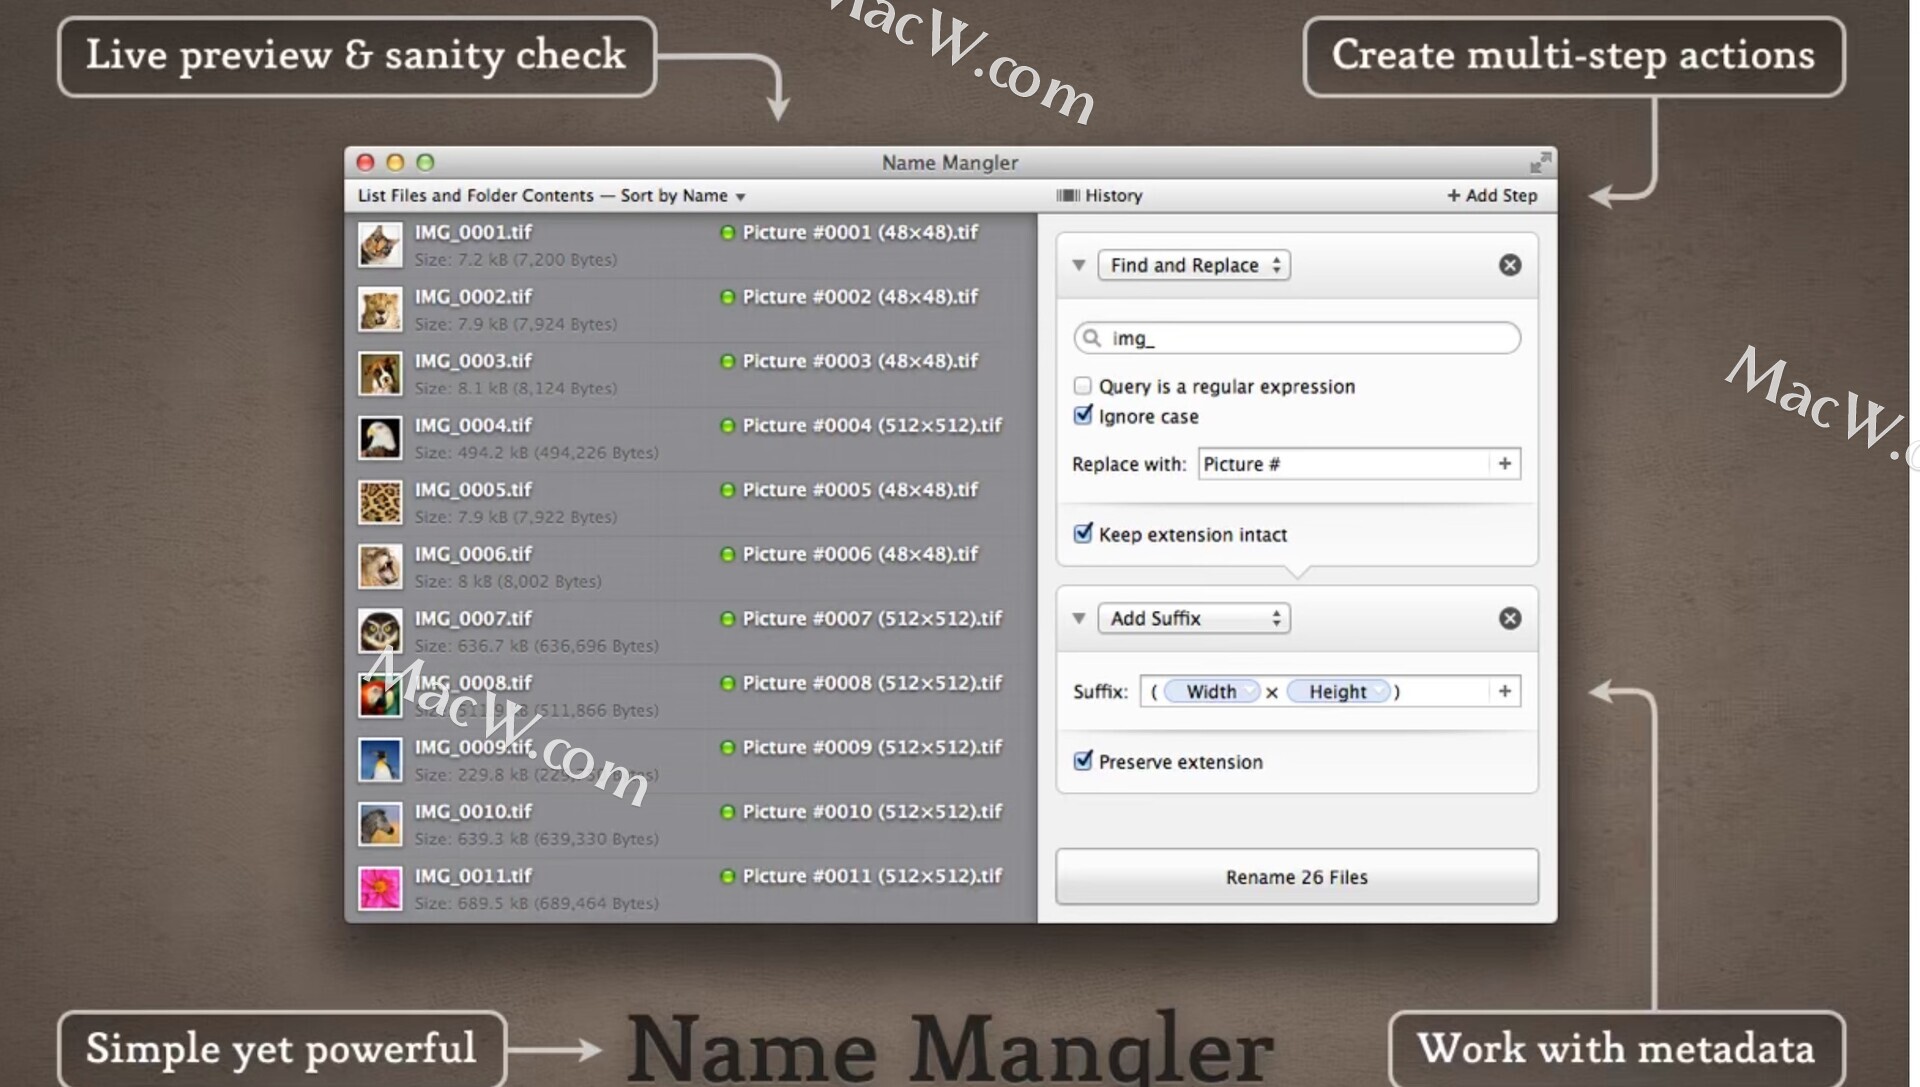The image size is (1920, 1087).
Task: Click Rename 26 Files button
Action: click(x=1296, y=877)
